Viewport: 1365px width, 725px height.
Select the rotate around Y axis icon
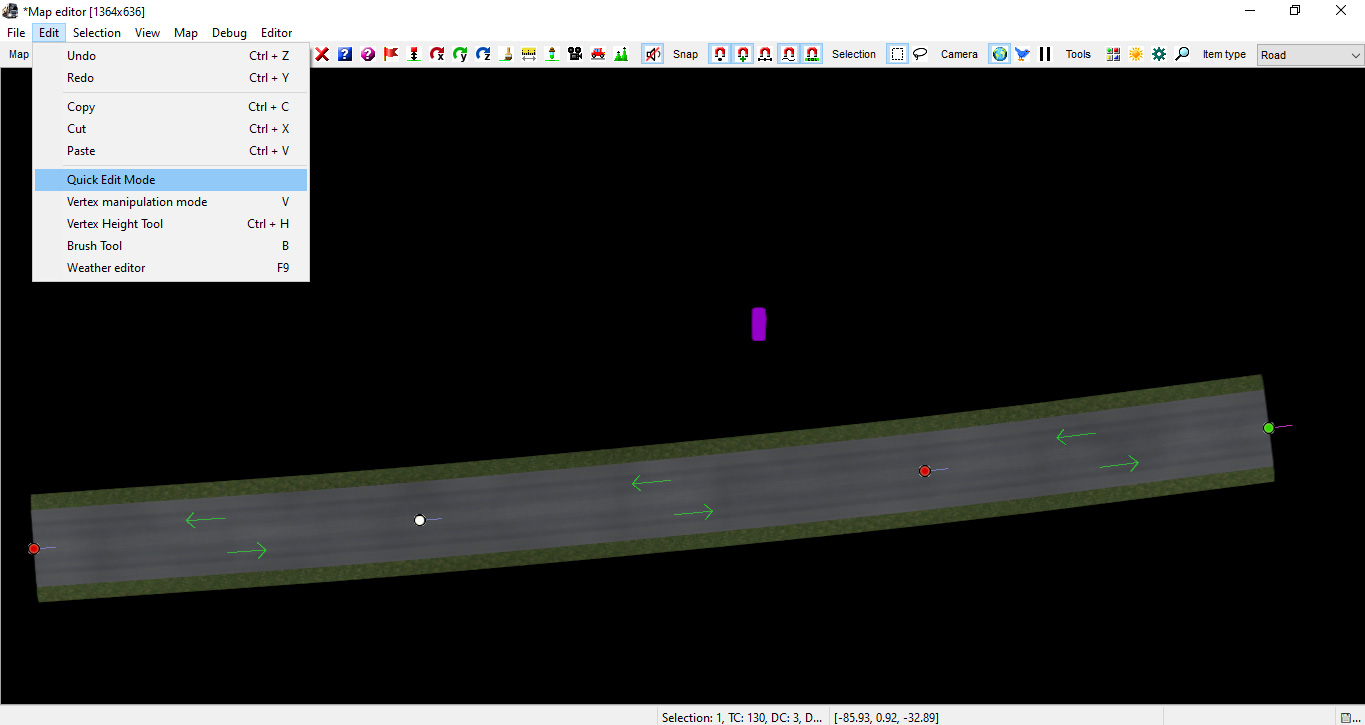460,54
